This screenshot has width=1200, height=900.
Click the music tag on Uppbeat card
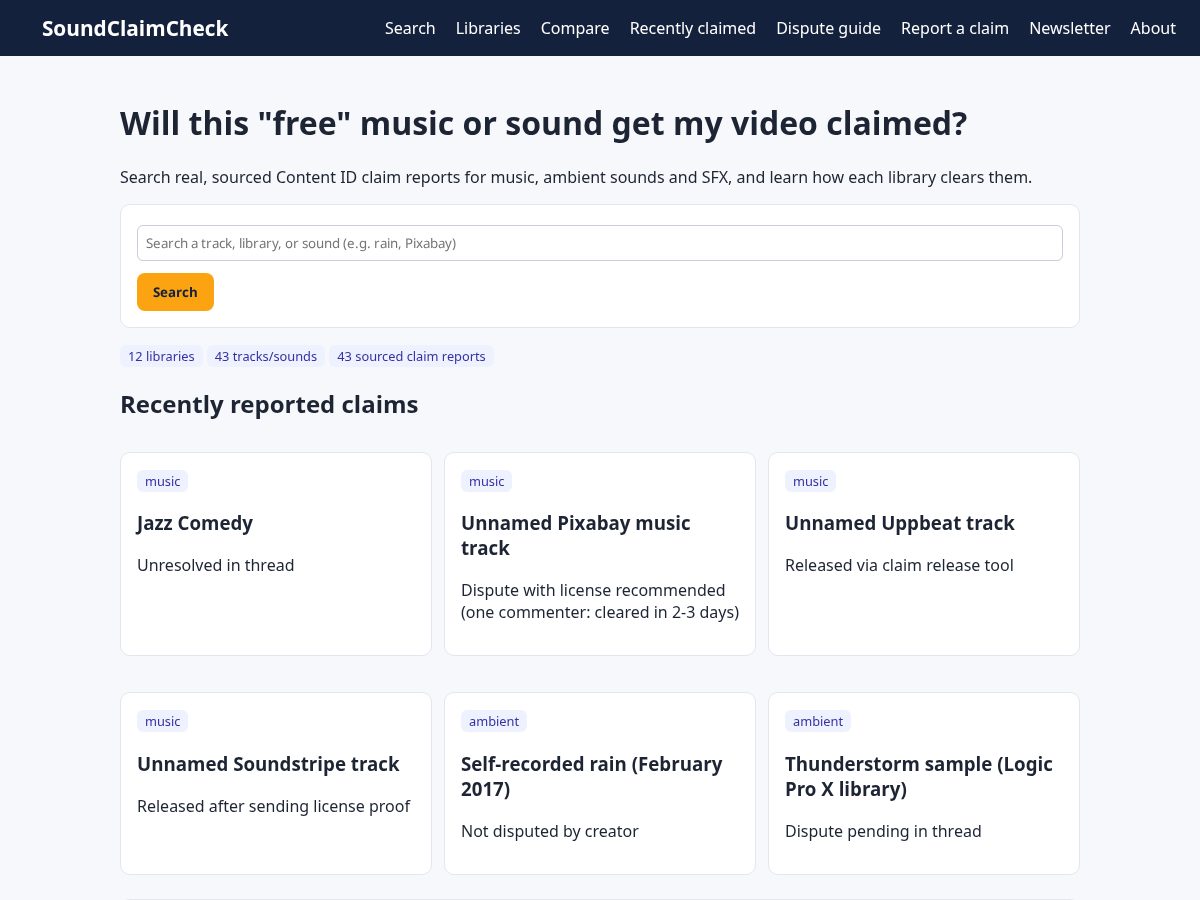tap(810, 481)
